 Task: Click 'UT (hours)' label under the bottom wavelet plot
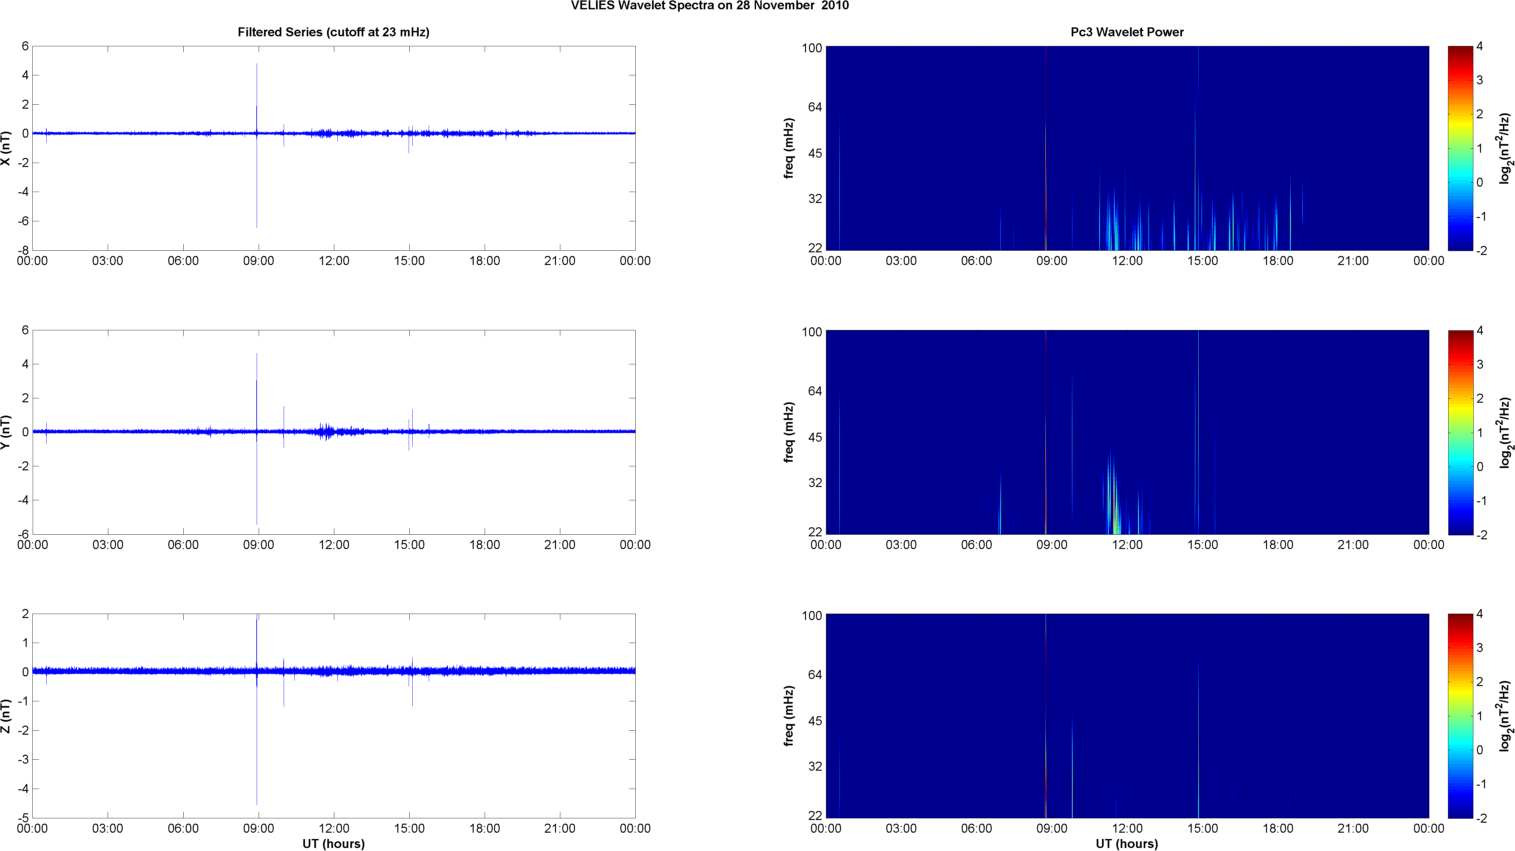[x=1126, y=844]
